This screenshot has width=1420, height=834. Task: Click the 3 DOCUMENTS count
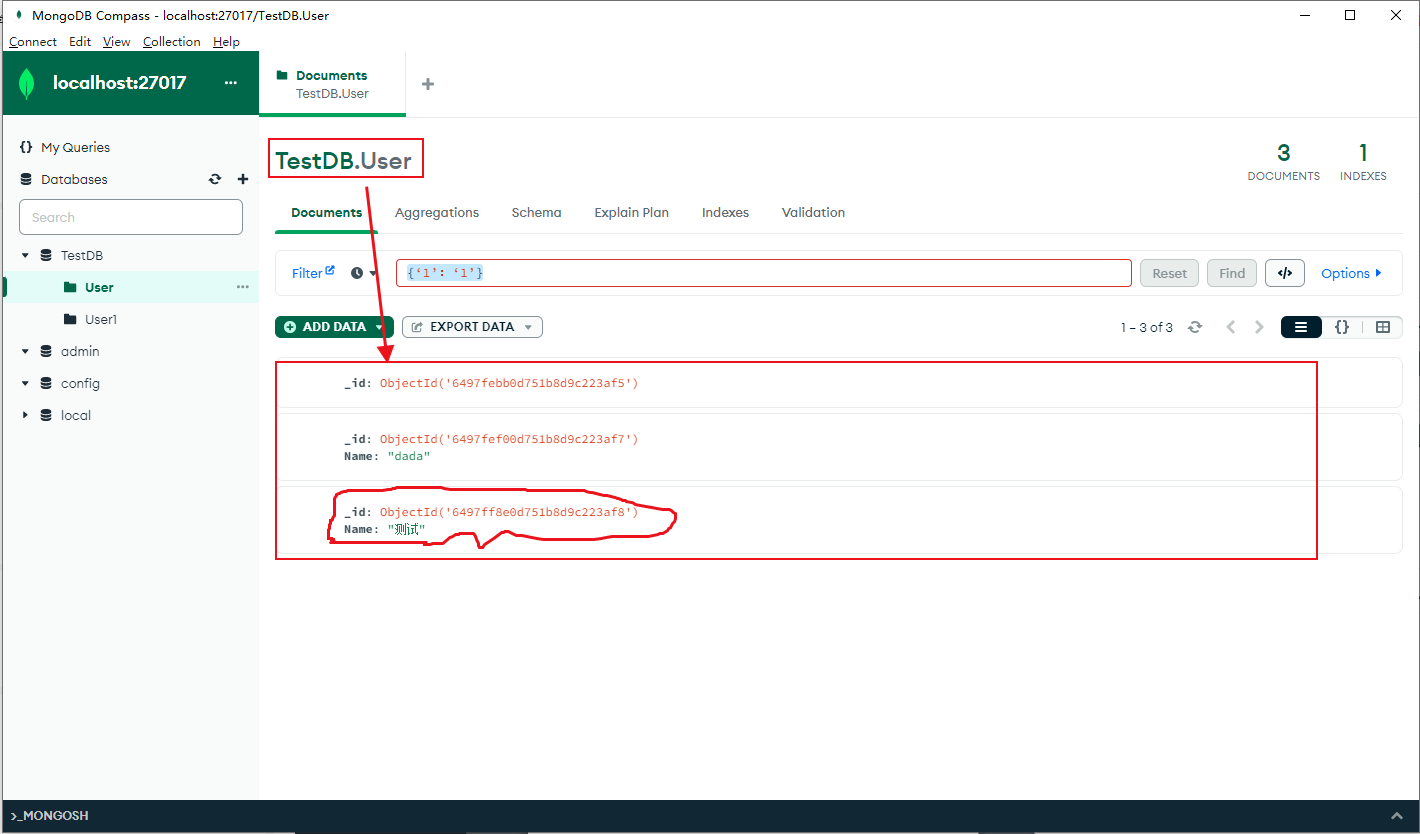tap(1284, 163)
